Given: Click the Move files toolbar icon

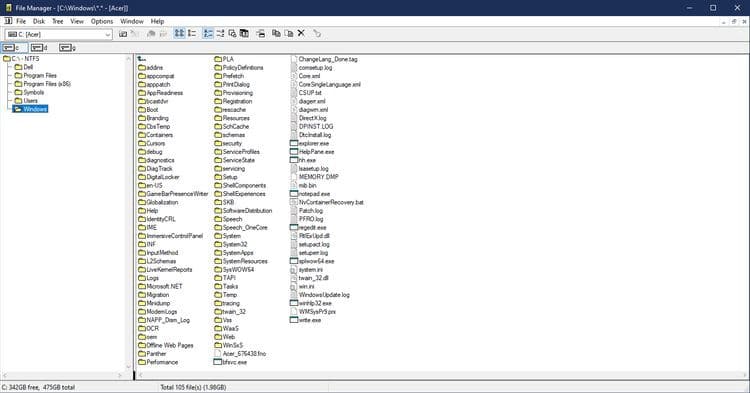Looking at the screenshot, I should pyautogui.click(x=288, y=33).
